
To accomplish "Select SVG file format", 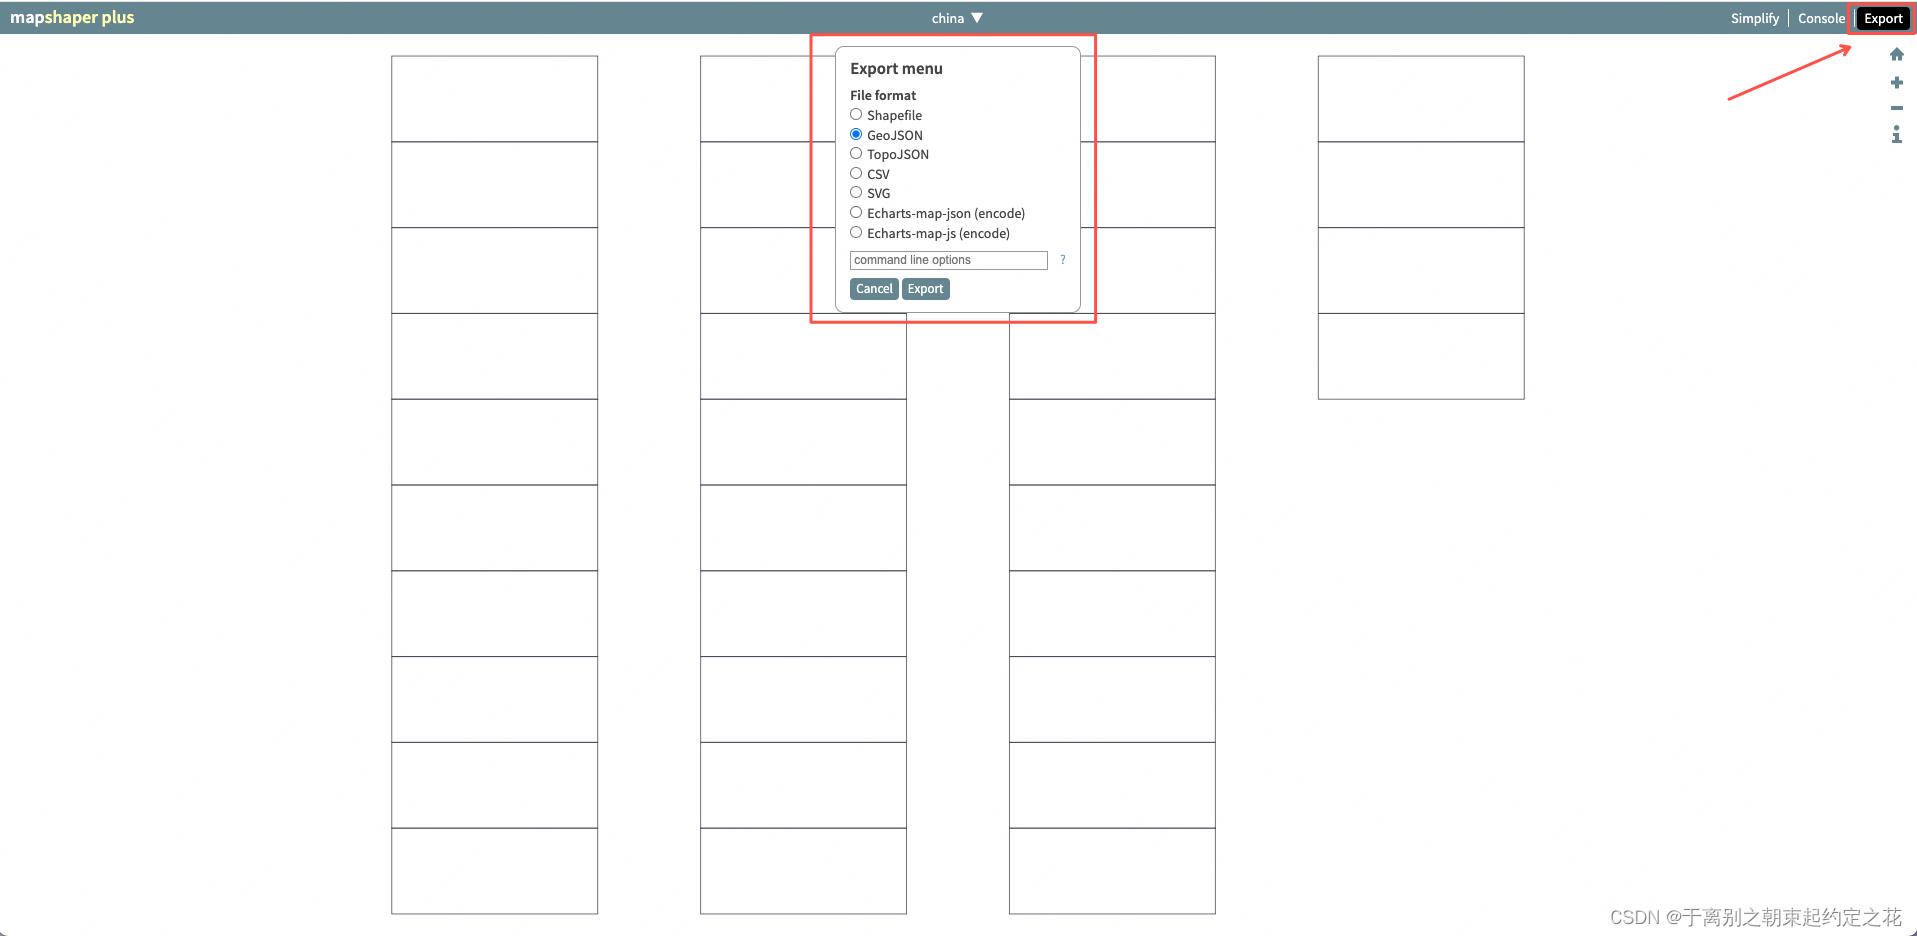I will coord(856,193).
